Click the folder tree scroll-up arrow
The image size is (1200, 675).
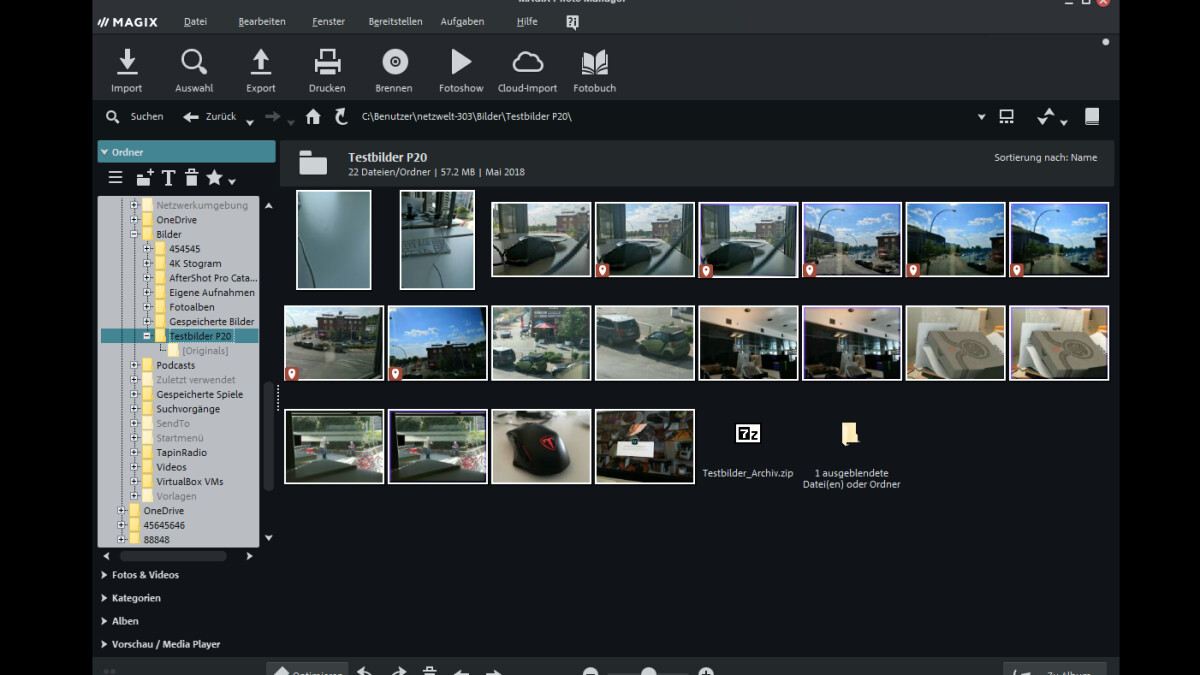(268, 206)
